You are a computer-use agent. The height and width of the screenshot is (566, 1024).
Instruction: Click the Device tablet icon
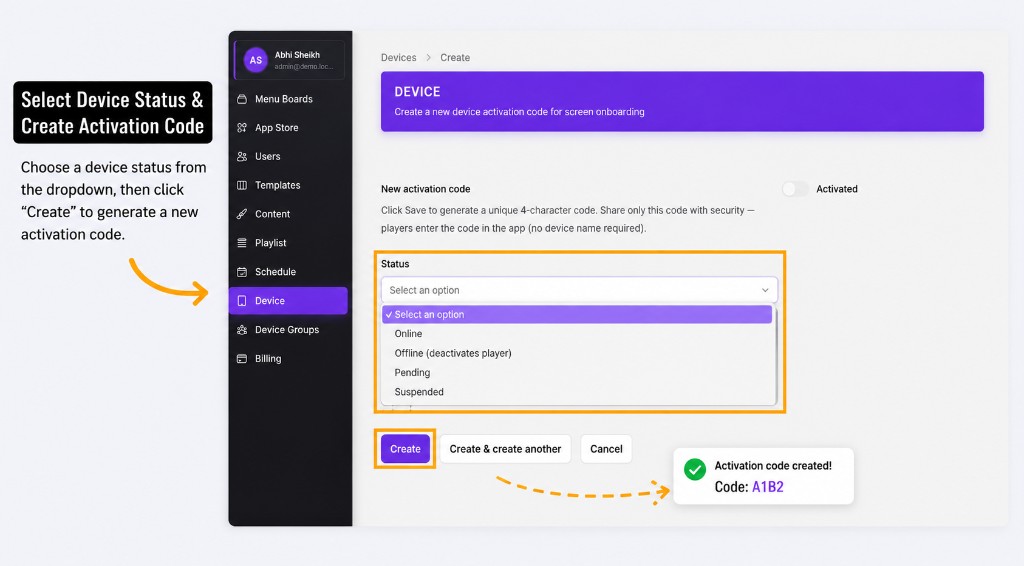tap(242, 301)
